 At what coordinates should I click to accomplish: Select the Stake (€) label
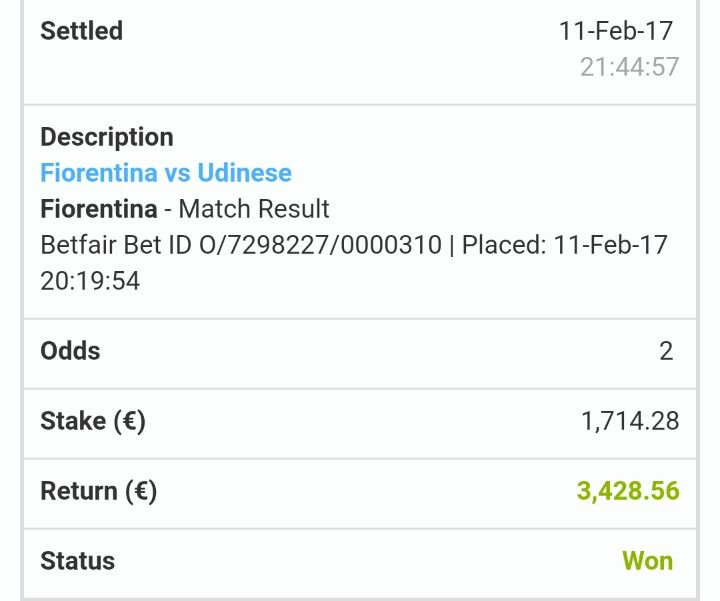coord(93,421)
